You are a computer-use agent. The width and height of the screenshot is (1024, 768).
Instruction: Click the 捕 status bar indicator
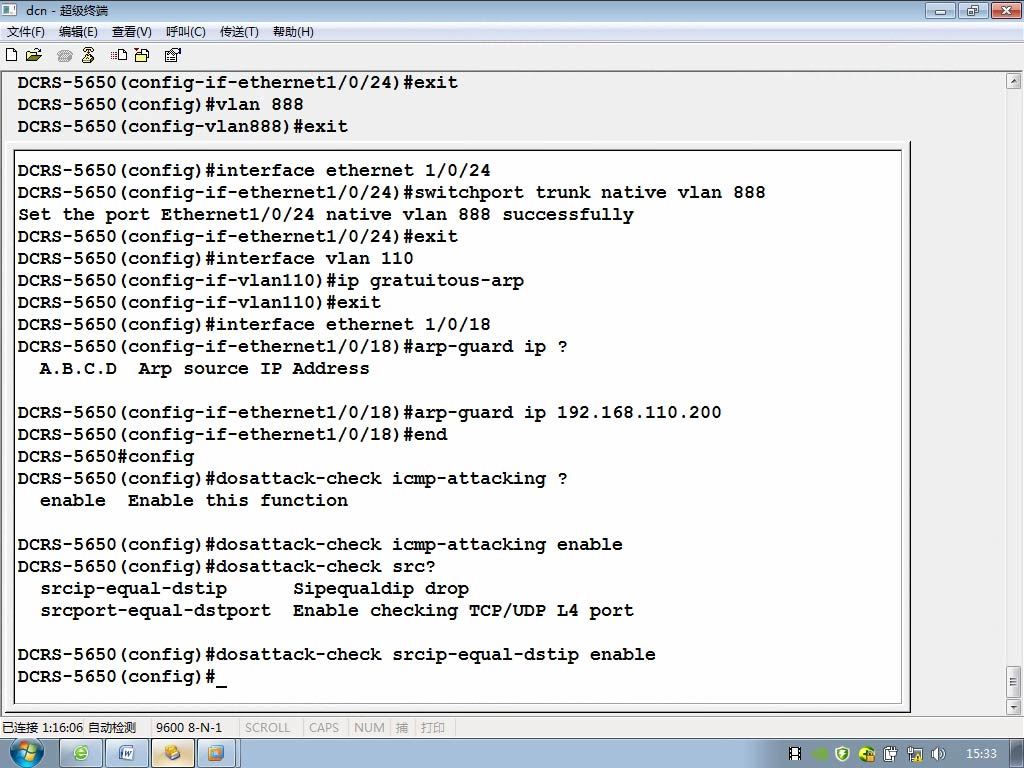coord(402,727)
